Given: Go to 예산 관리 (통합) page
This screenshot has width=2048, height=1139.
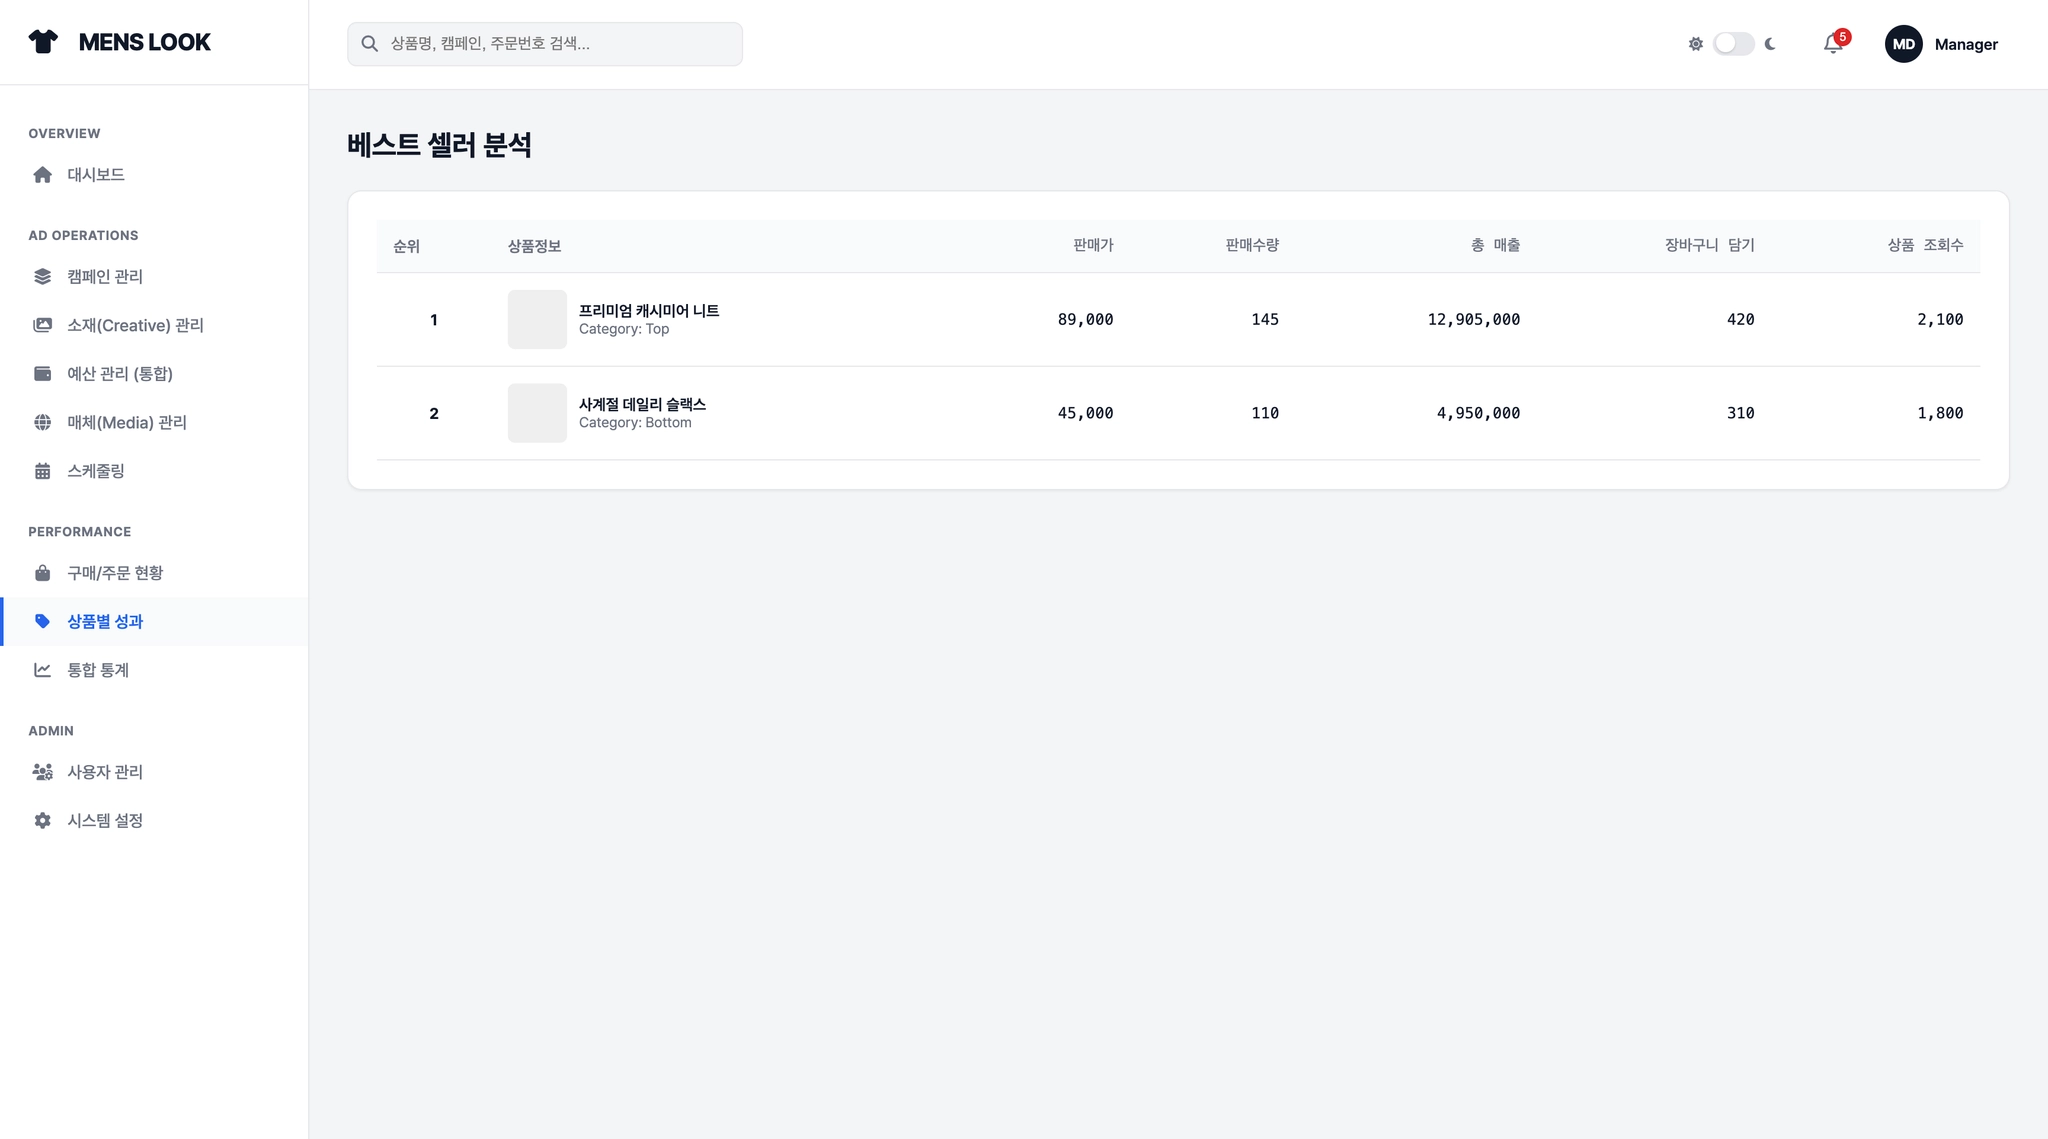Looking at the screenshot, I should point(120,374).
